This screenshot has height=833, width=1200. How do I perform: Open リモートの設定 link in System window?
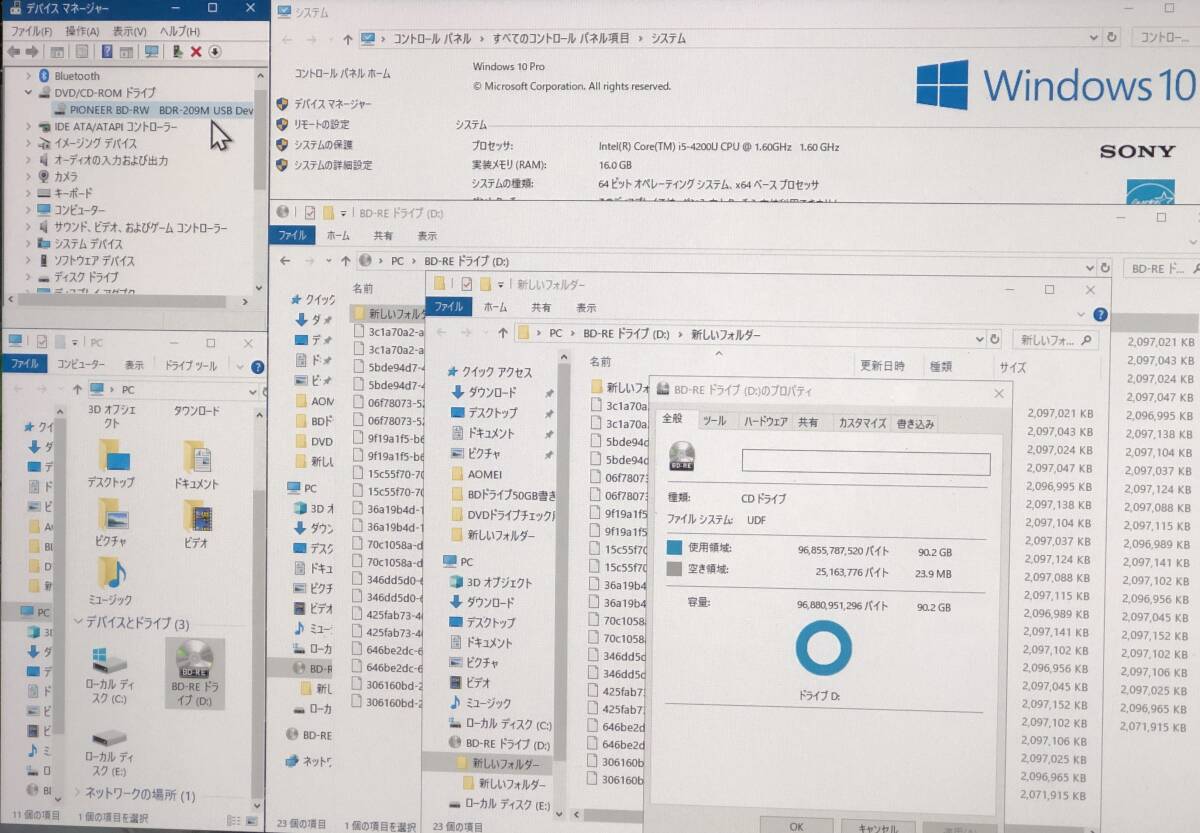click(x=321, y=124)
